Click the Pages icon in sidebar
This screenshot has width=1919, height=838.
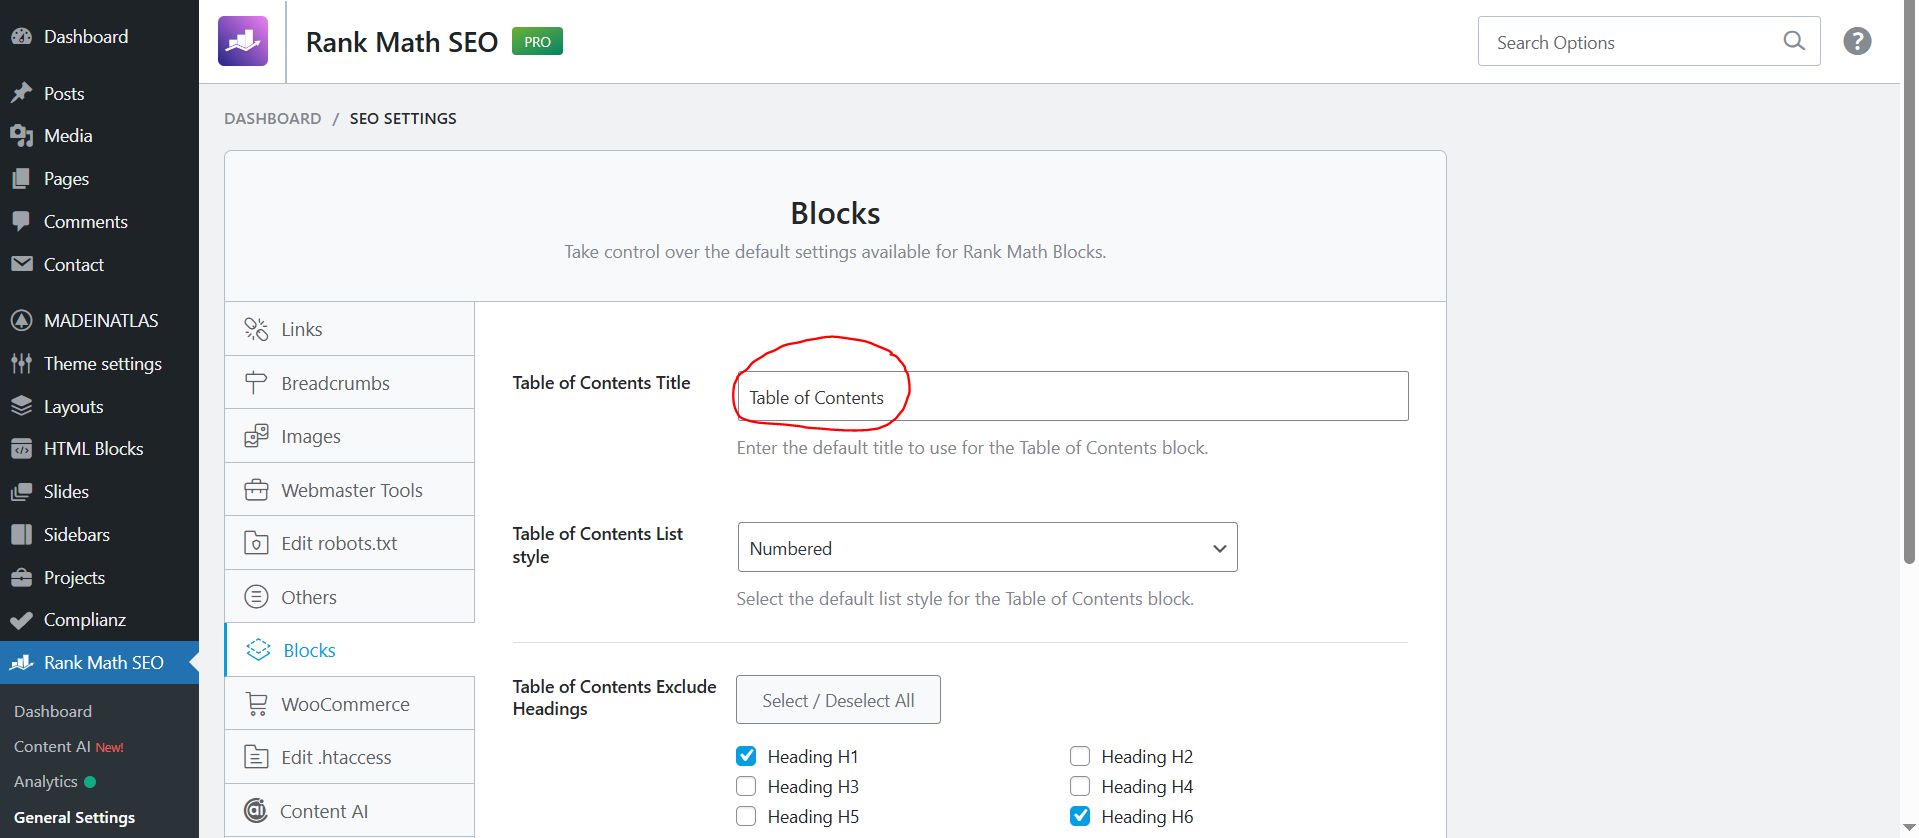click(x=21, y=179)
